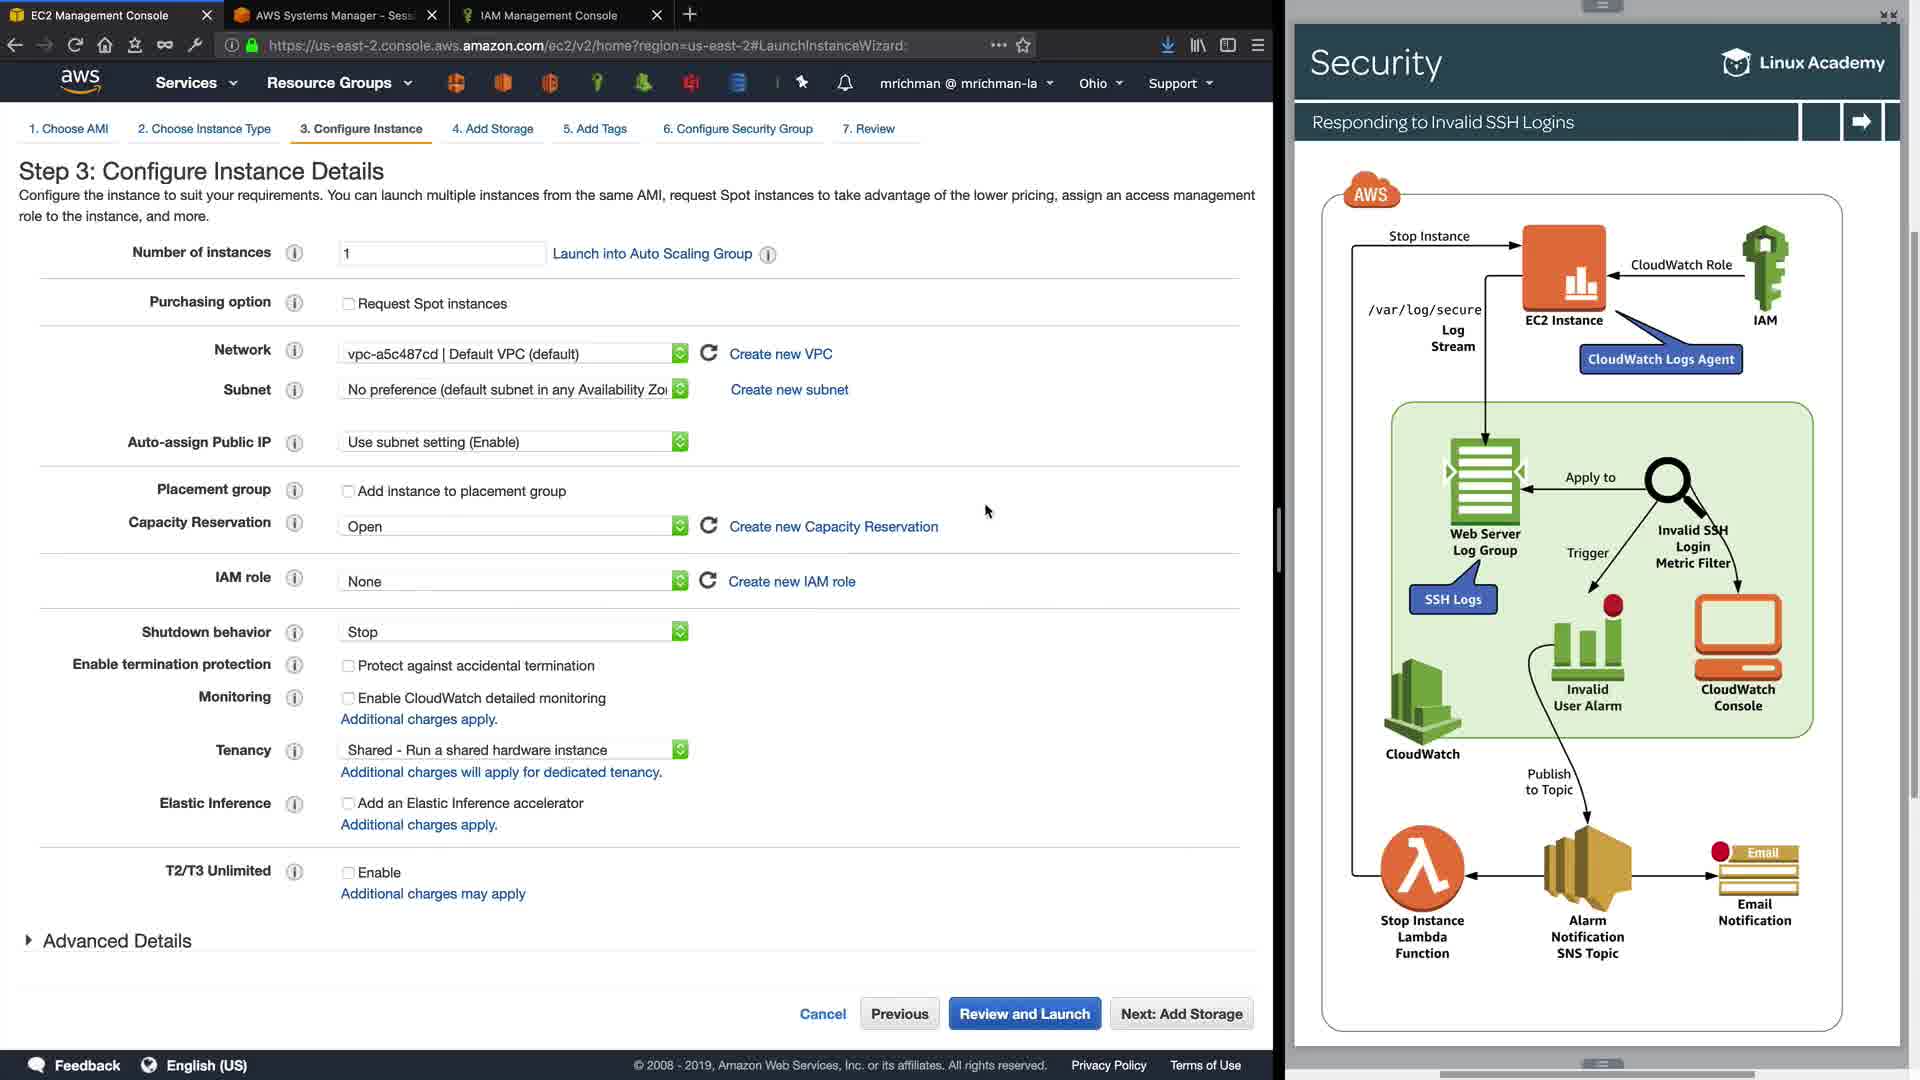Click the AWS logo home icon
This screenshot has height=1080, width=1920.
click(x=80, y=82)
